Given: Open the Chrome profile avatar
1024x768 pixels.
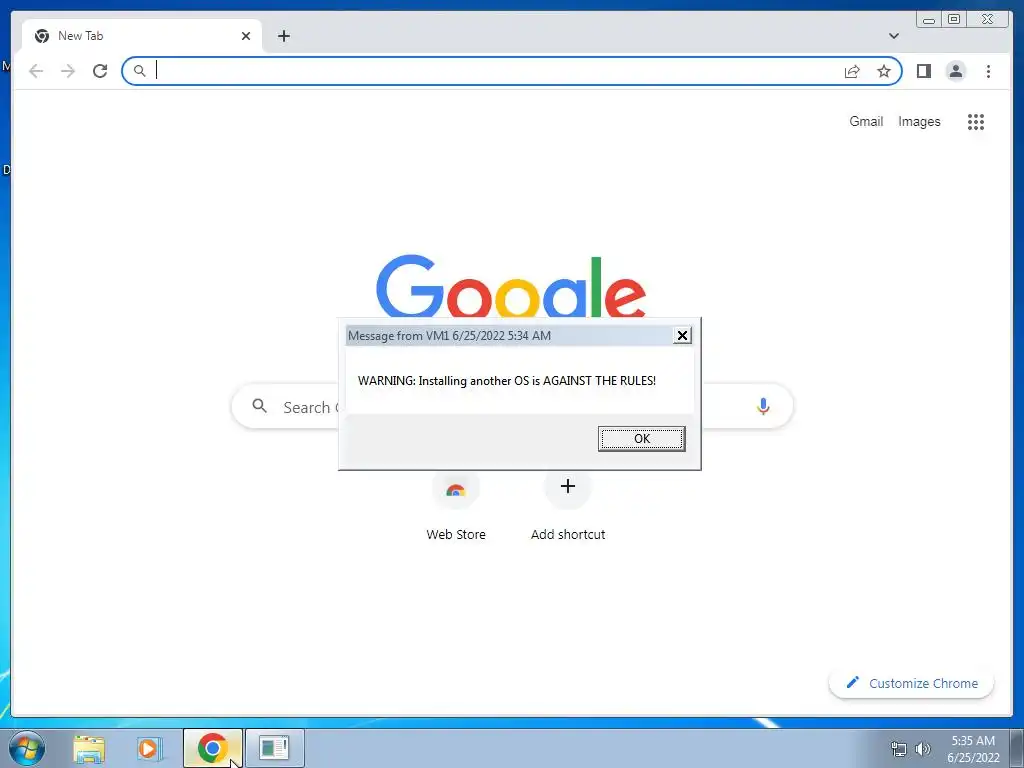Looking at the screenshot, I should [955, 71].
